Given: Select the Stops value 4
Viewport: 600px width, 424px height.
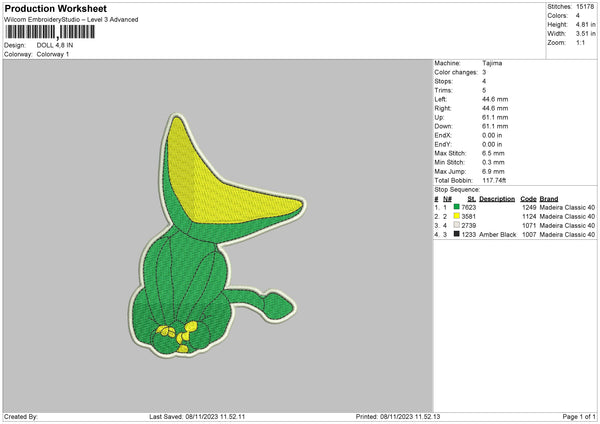Looking at the screenshot, I should 484,82.
